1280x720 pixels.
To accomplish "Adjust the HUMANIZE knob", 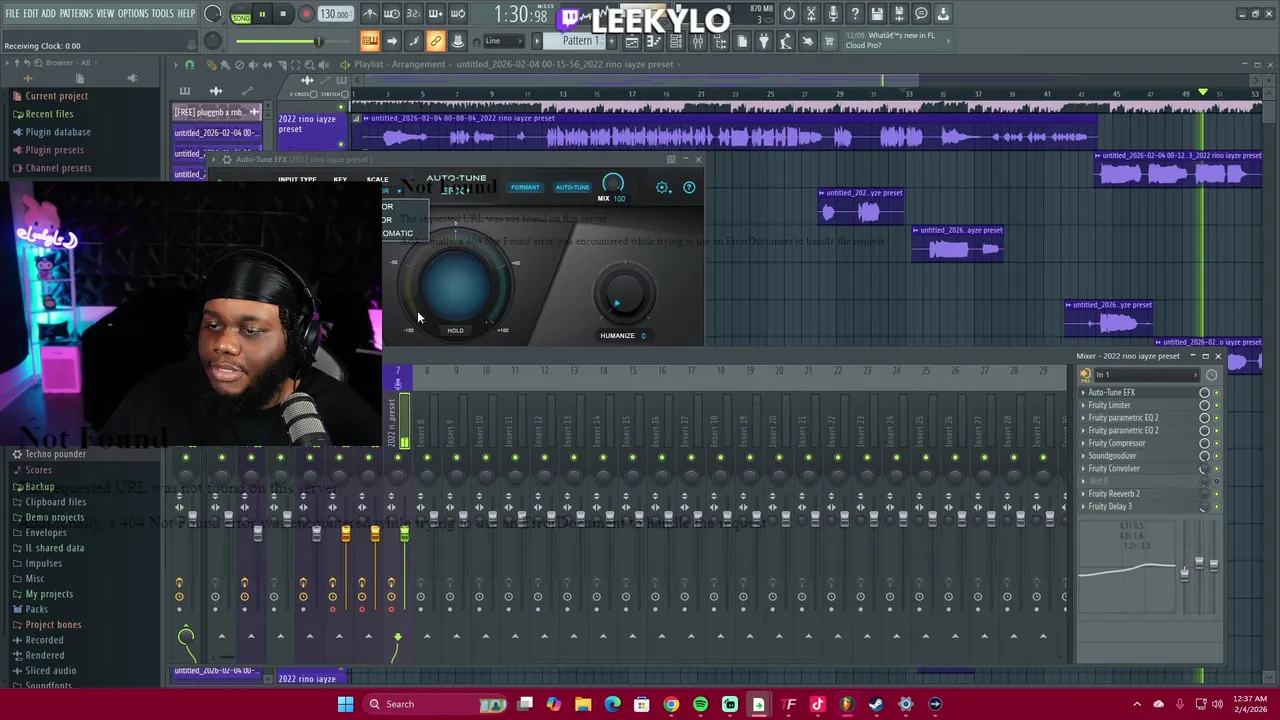I will pyautogui.click(x=623, y=295).
